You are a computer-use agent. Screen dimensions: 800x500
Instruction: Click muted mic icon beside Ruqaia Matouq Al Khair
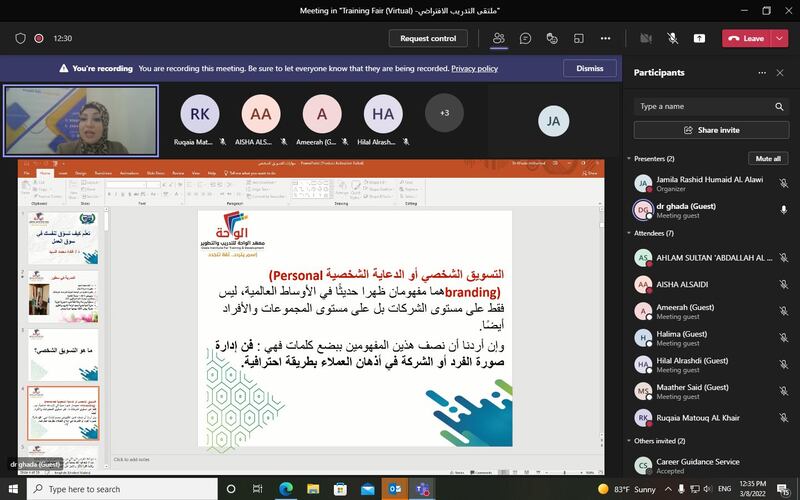point(784,418)
